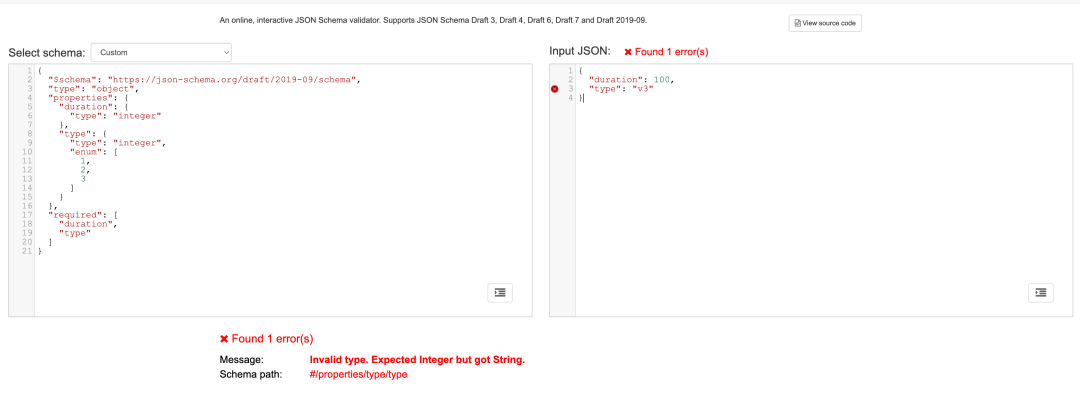Click the red error marker on line 3
Image resolution: width=1080 pixels, height=405 pixels.
point(555,89)
